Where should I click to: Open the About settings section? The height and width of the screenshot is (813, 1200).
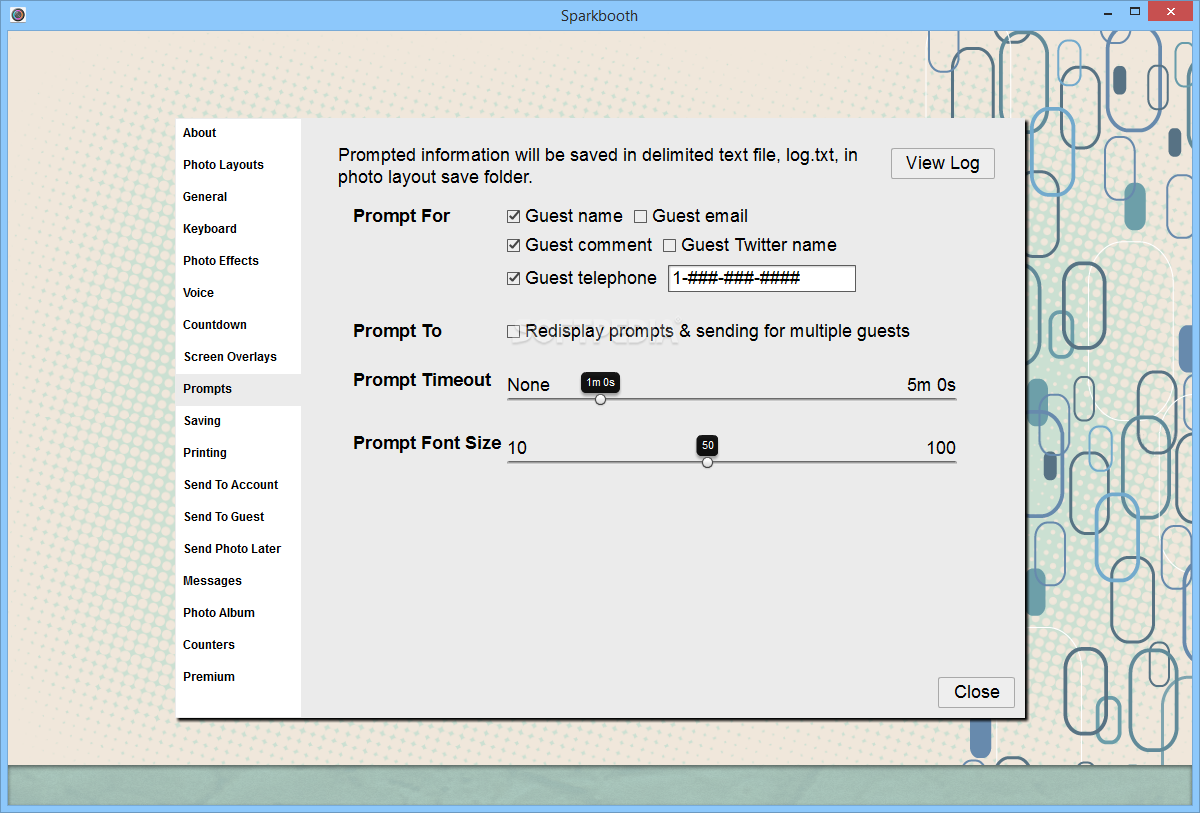coord(238,133)
